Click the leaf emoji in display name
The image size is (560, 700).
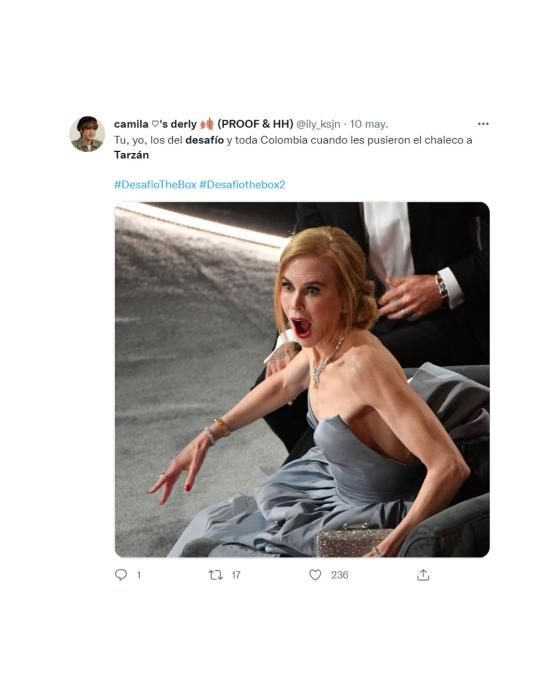(207, 124)
